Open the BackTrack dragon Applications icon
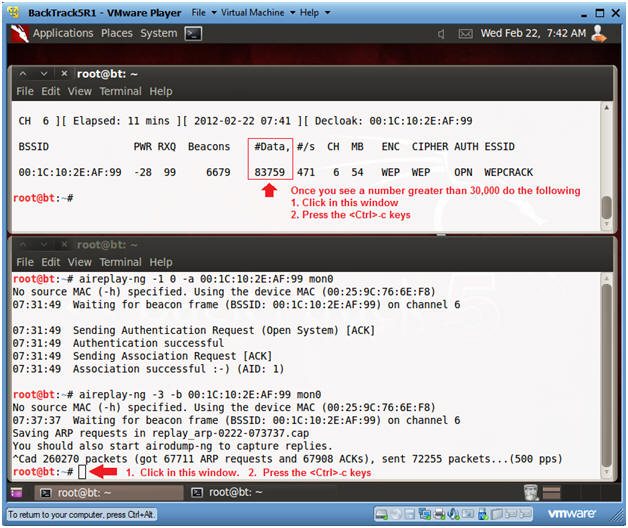The height and width of the screenshot is (528, 628). [x=19, y=33]
